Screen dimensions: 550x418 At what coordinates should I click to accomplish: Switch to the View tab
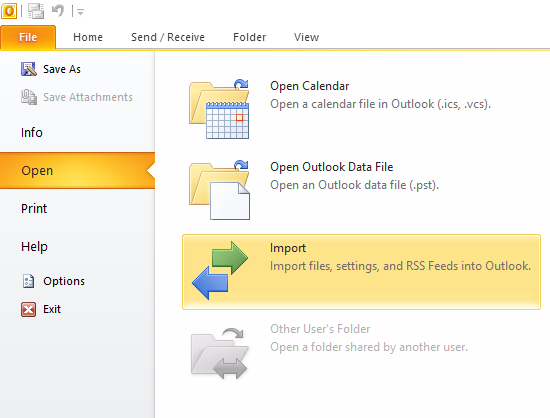coord(306,37)
